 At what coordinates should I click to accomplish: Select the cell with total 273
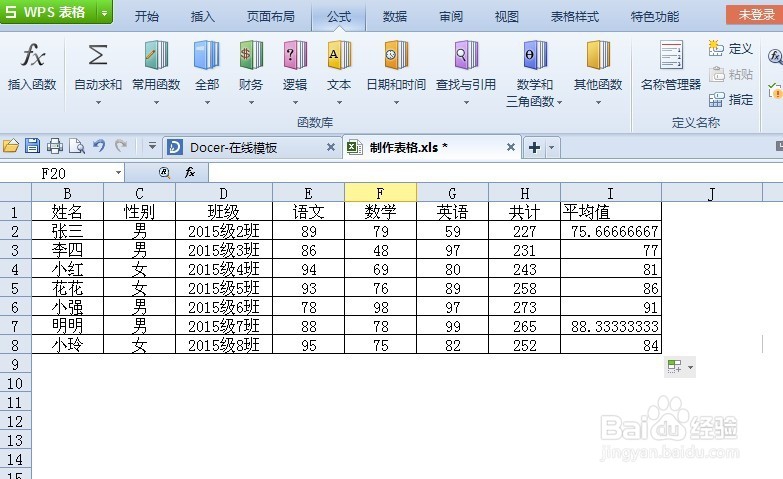coord(524,307)
